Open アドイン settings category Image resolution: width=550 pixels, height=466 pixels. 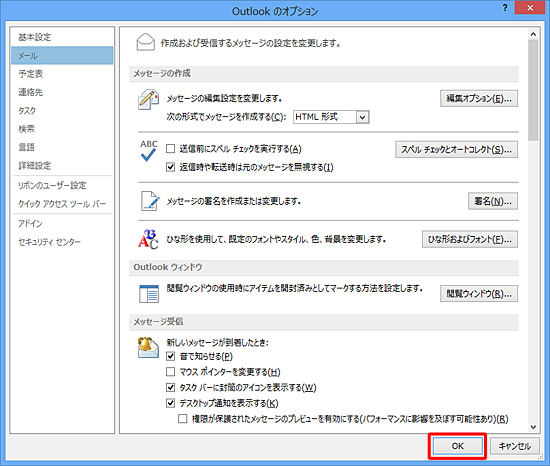coord(62,223)
